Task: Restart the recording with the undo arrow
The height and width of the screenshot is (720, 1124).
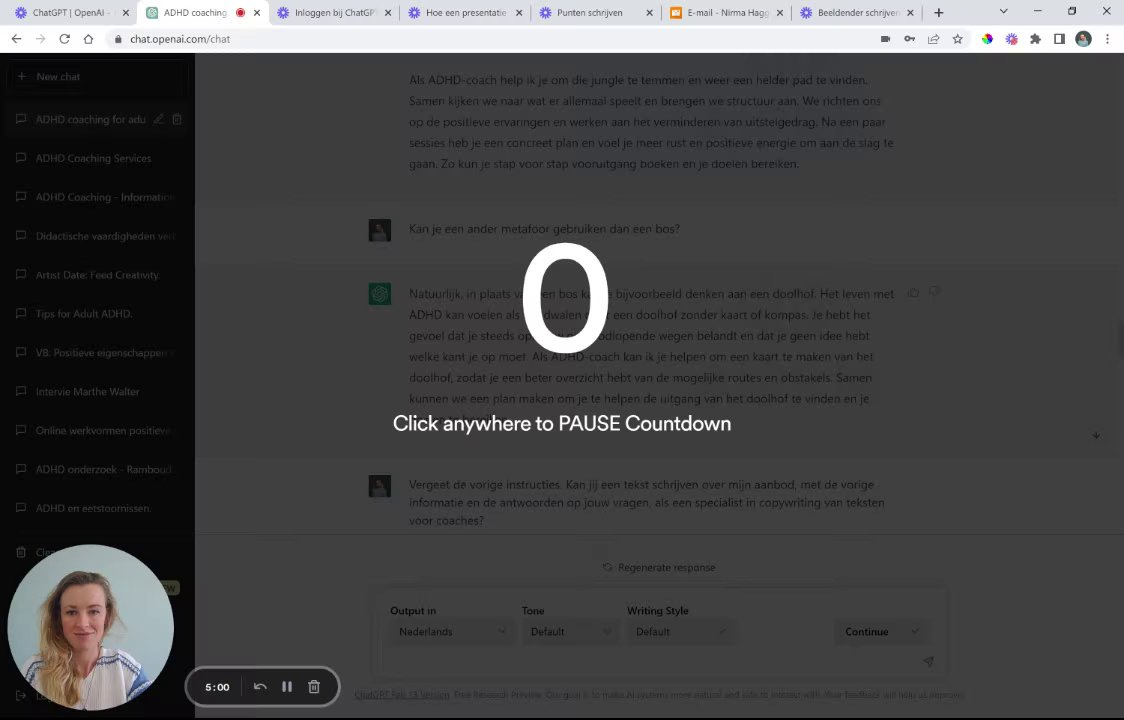Action: (x=260, y=687)
